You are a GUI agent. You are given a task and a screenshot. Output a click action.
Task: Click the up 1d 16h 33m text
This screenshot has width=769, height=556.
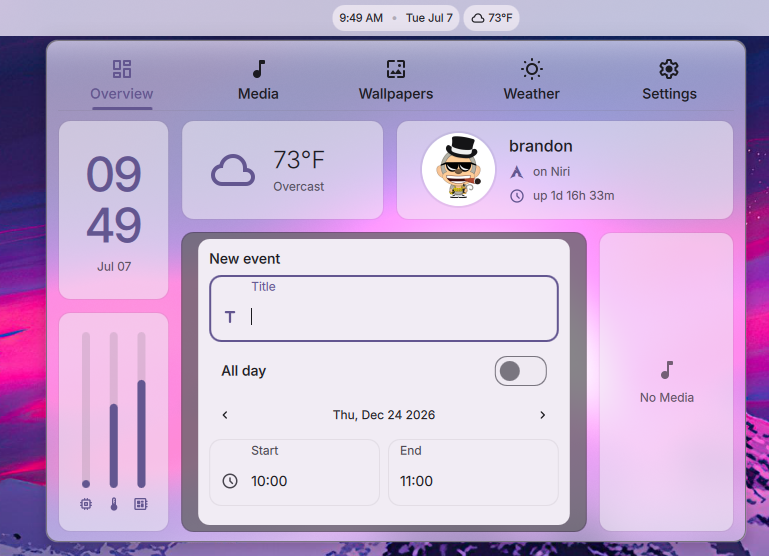(573, 196)
